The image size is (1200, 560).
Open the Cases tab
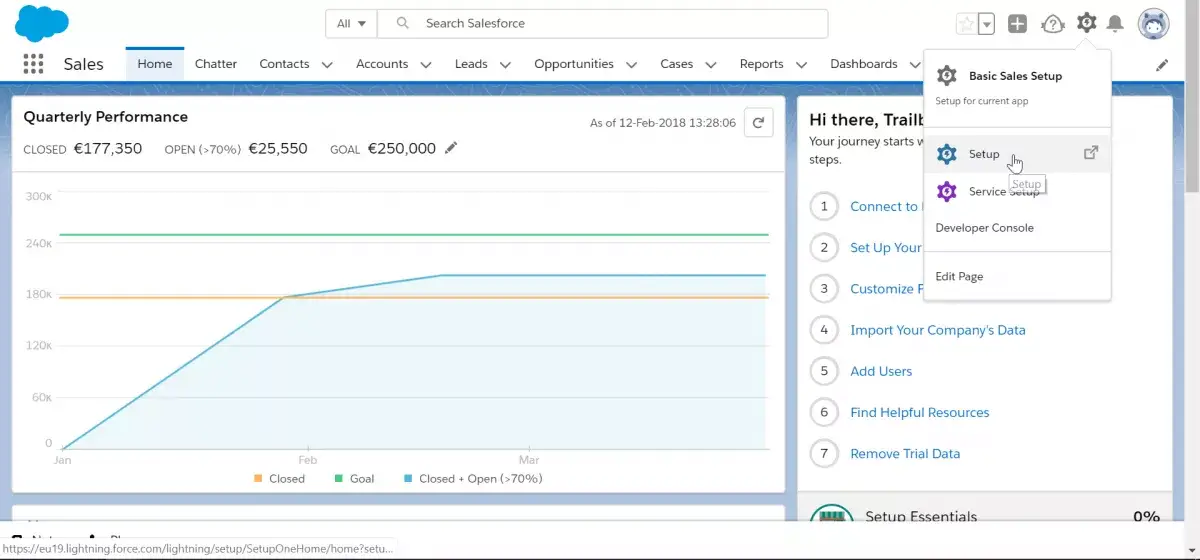point(676,64)
